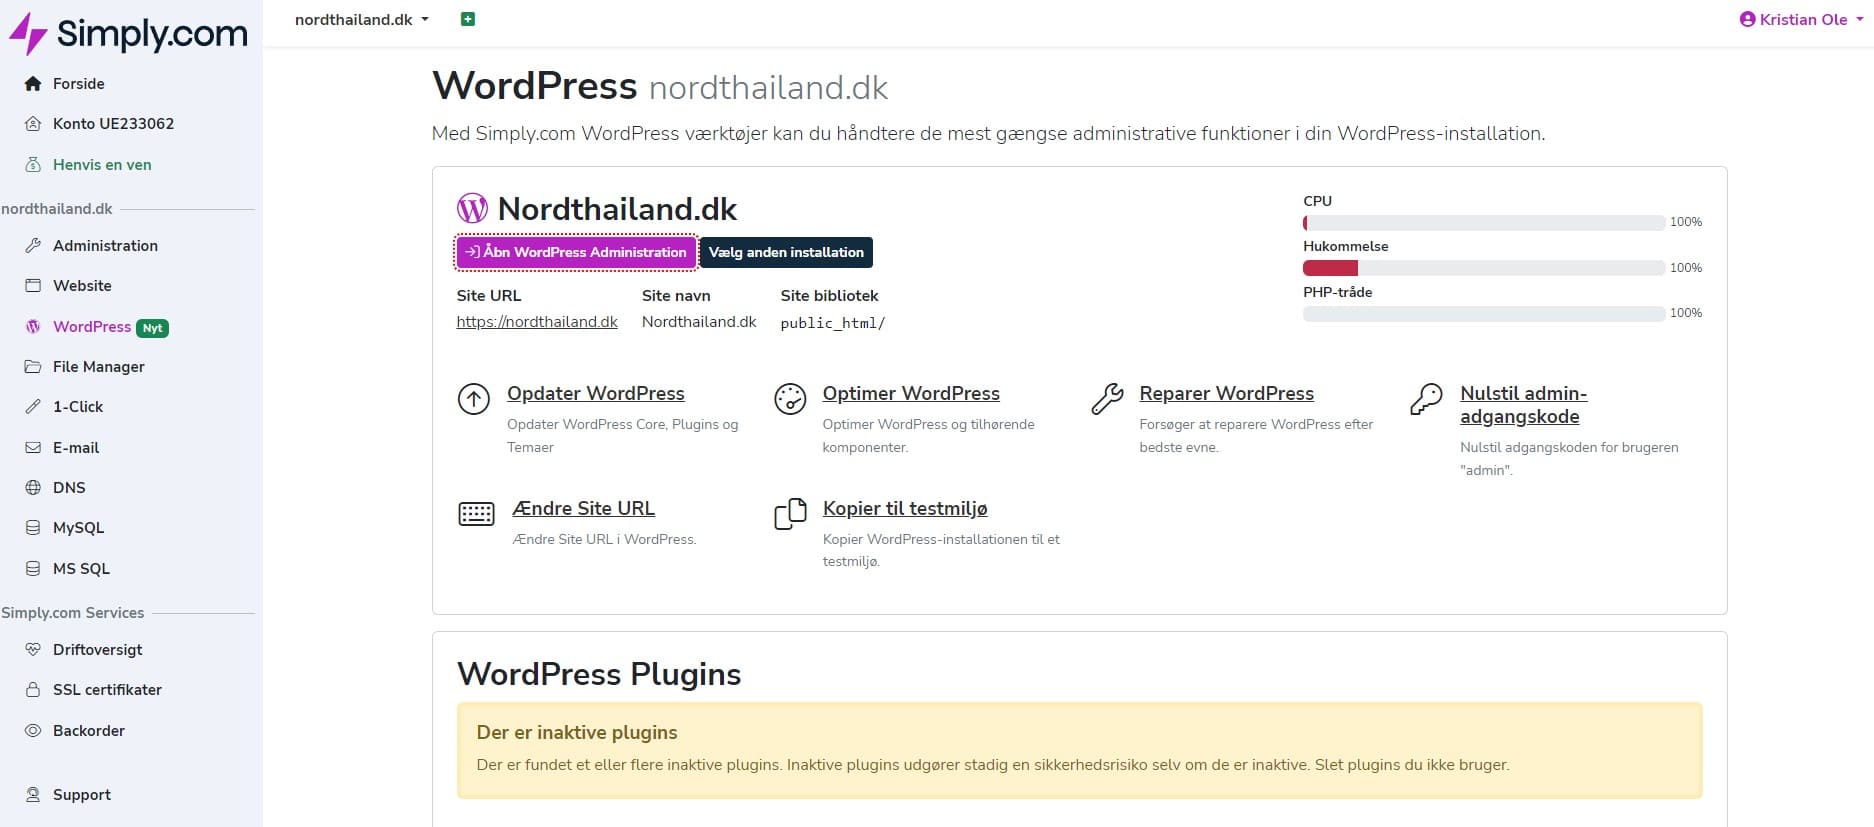Viewport: 1874px width, 827px height.
Task: Click the Site navn value Nordthailand.dk
Action: (699, 322)
